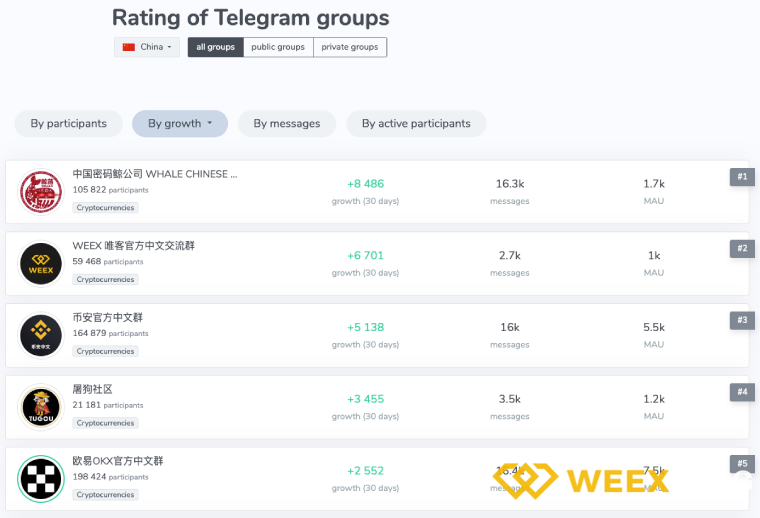Click the Binance Chinese group avatar
Screen dimensions: 760x518
pos(41,335)
